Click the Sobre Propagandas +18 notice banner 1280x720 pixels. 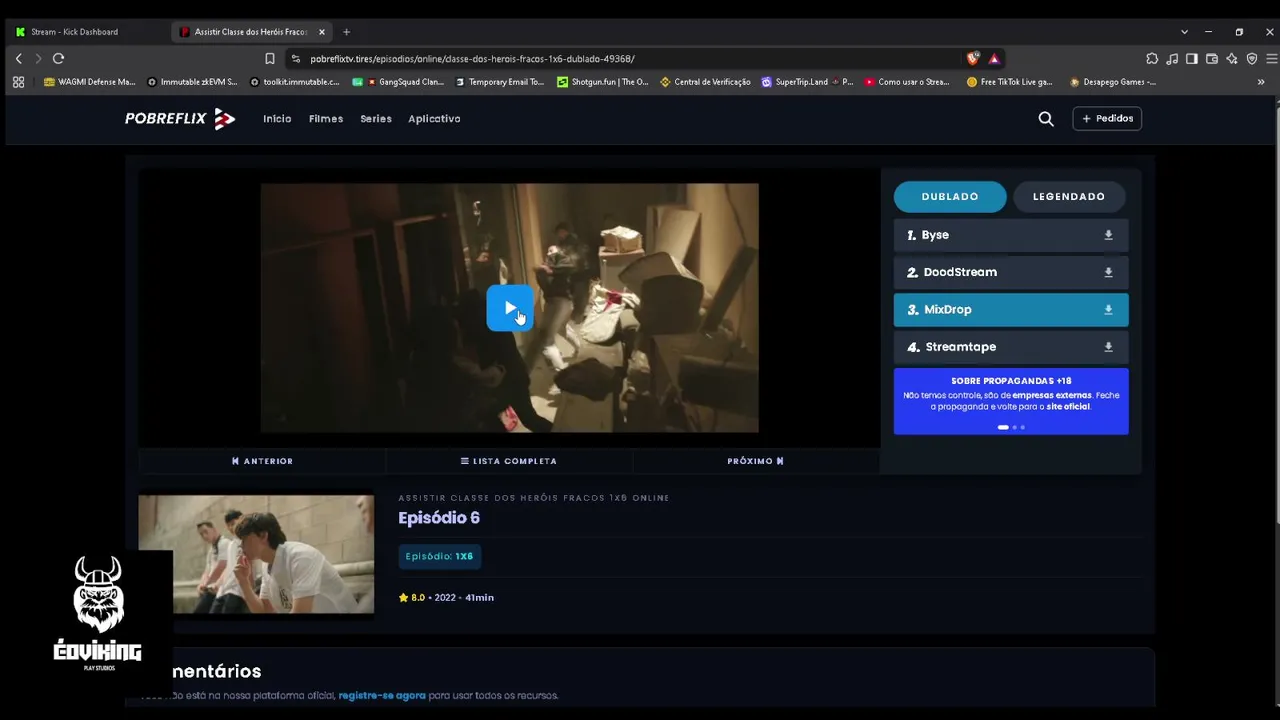1011,401
